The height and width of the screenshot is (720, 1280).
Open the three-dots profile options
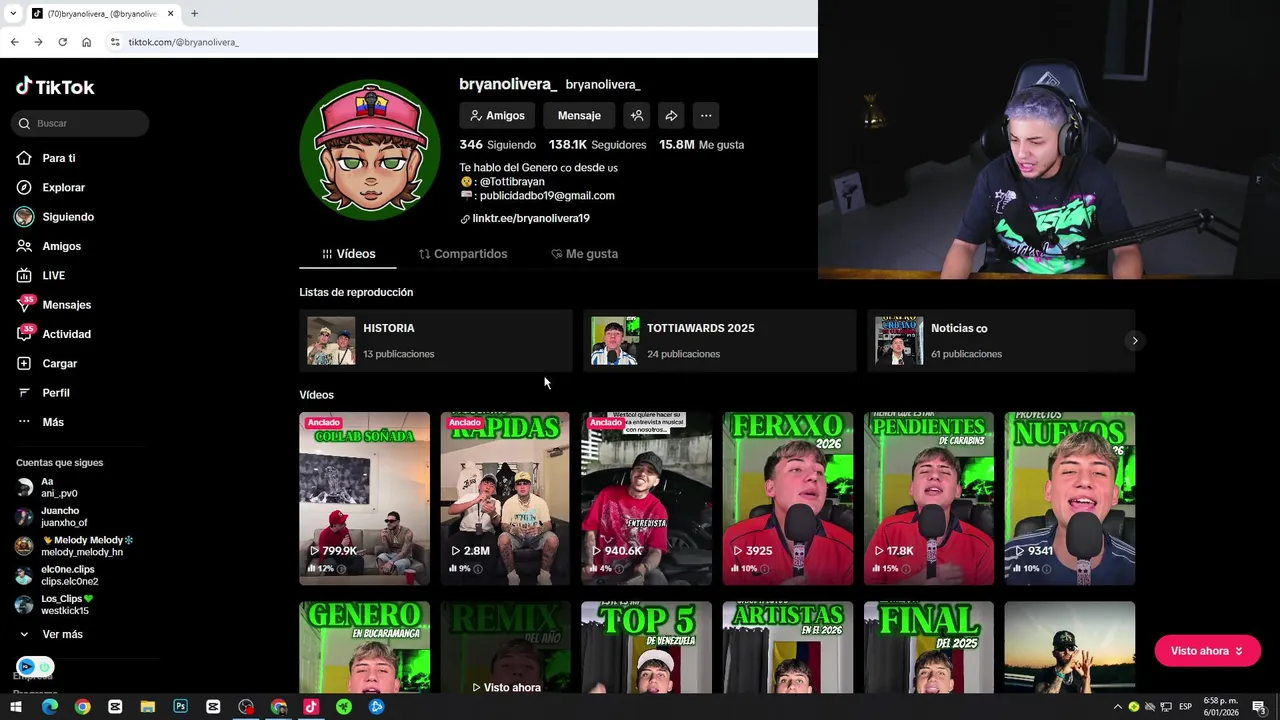point(706,116)
